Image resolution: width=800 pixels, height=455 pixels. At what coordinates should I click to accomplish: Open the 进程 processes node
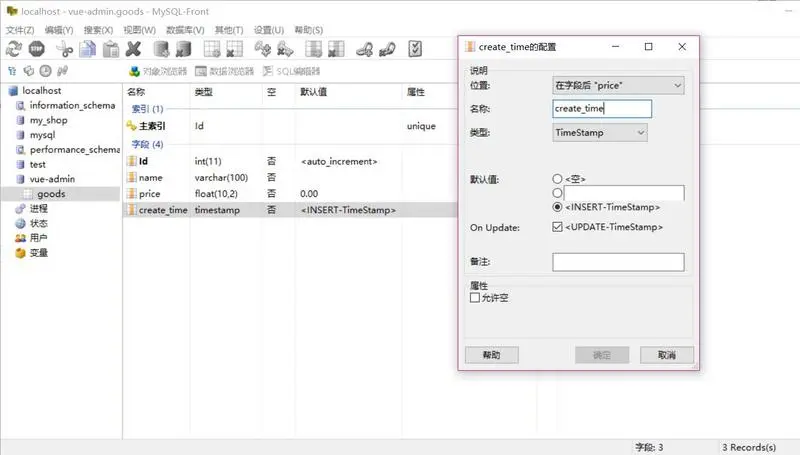(38, 208)
